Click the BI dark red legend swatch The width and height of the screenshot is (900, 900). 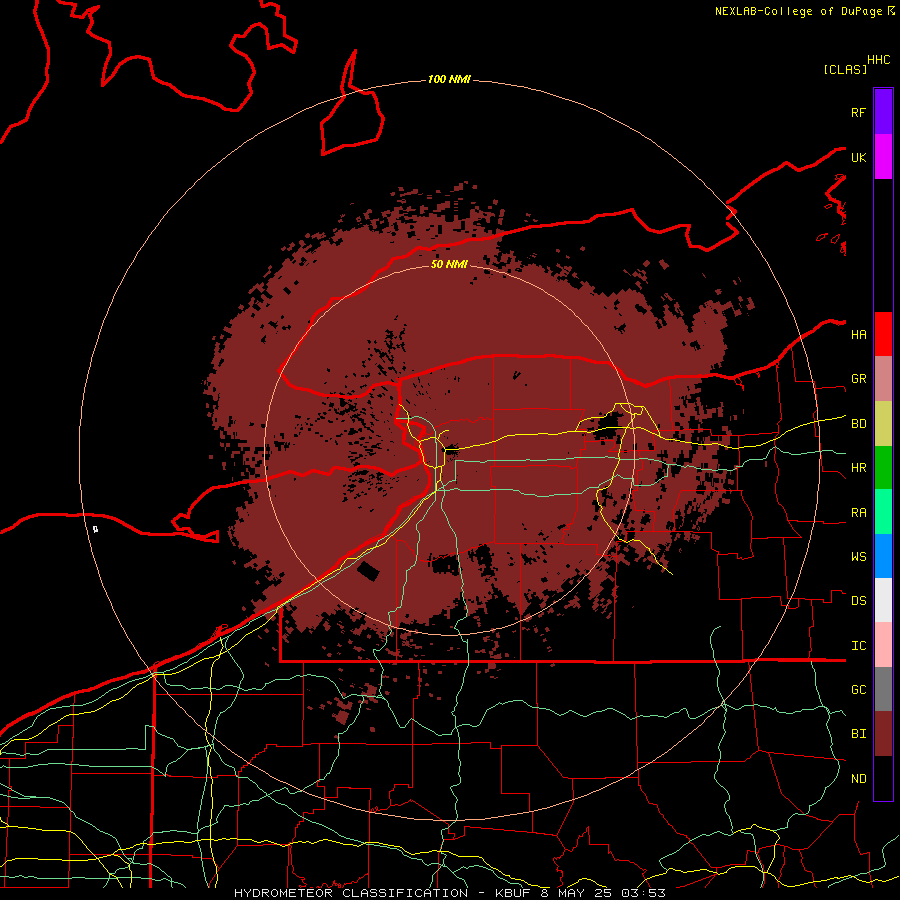[x=883, y=734]
